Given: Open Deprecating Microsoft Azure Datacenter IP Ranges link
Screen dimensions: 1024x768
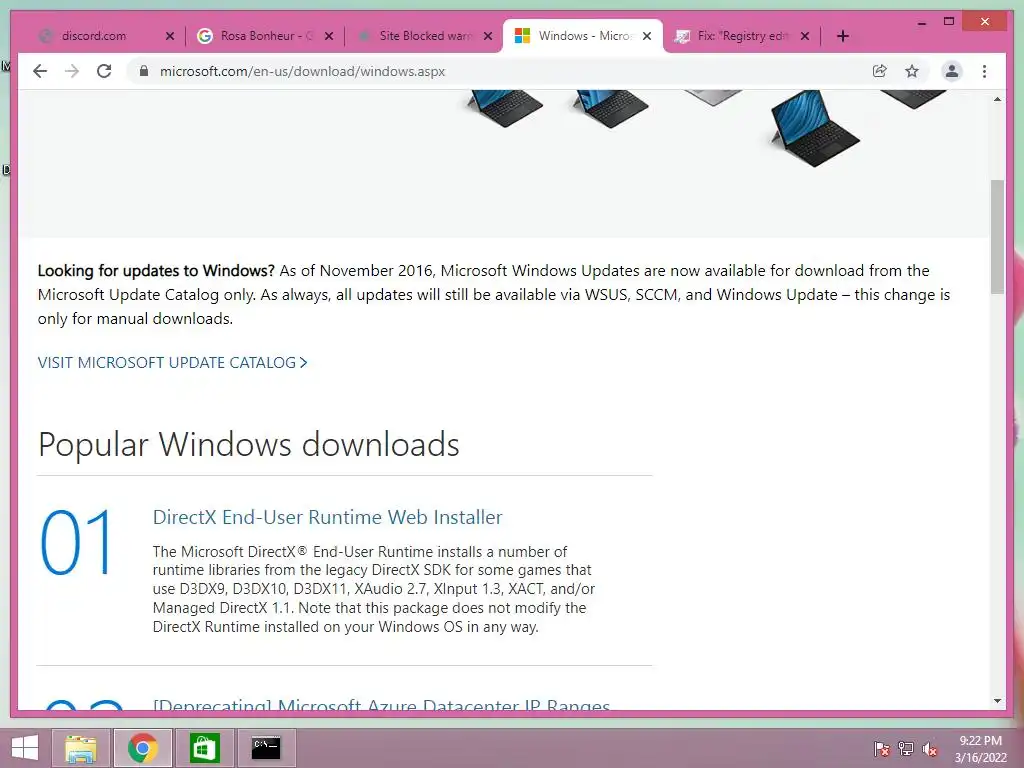Looking at the screenshot, I should tap(381, 705).
